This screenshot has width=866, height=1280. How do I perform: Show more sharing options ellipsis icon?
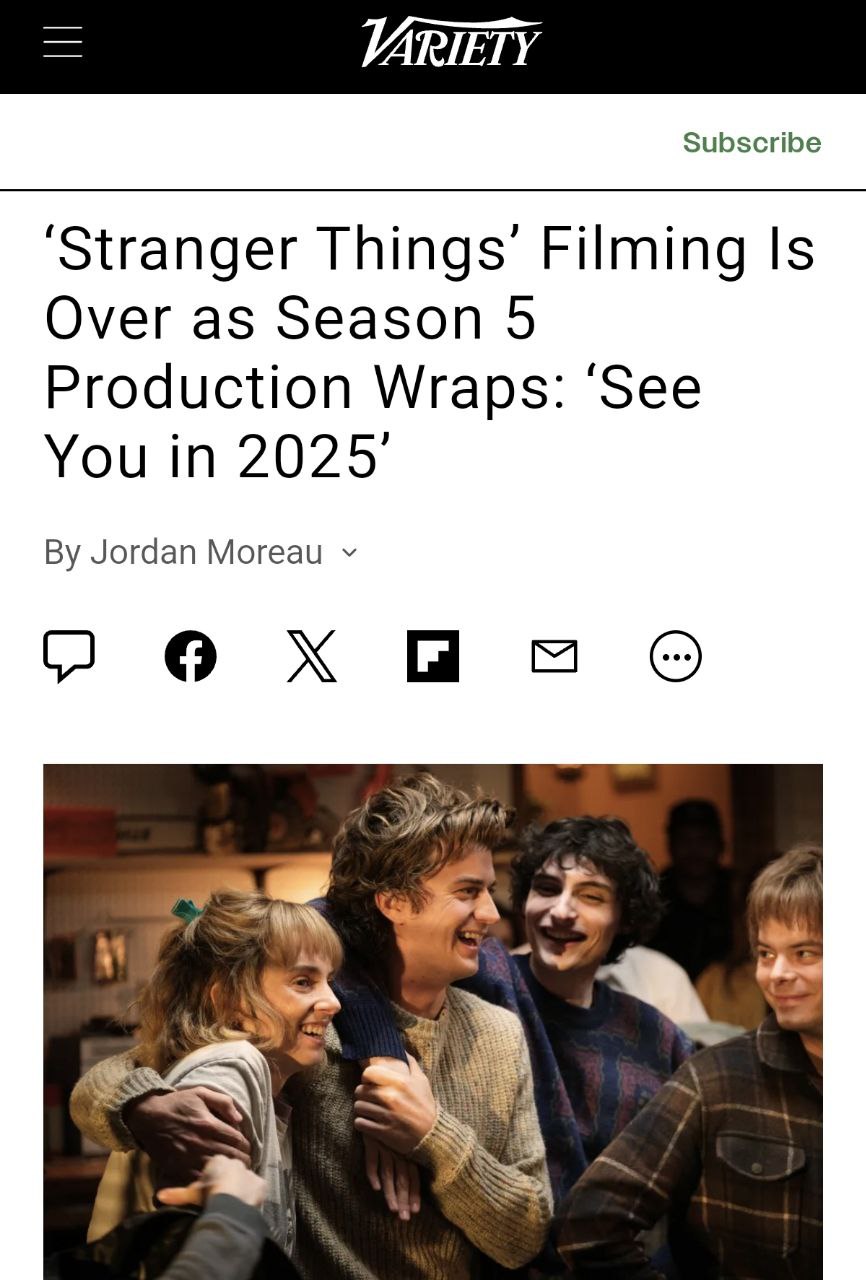[x=676, y=656]
